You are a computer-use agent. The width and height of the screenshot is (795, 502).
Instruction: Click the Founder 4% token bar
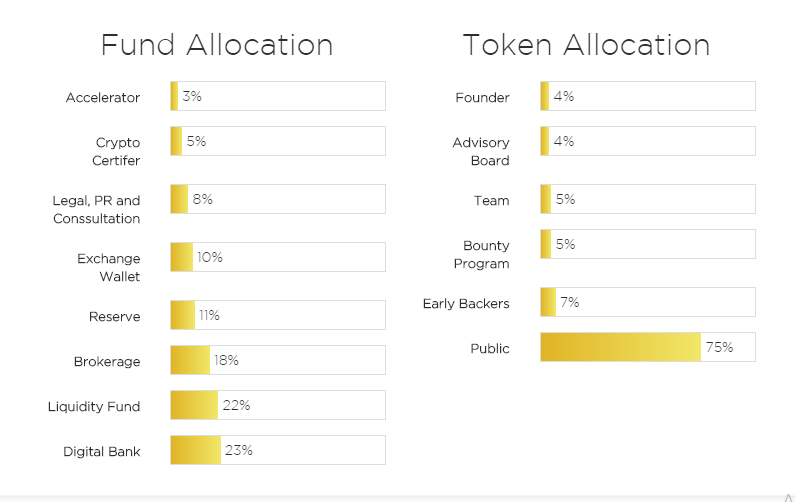point(647,96)
